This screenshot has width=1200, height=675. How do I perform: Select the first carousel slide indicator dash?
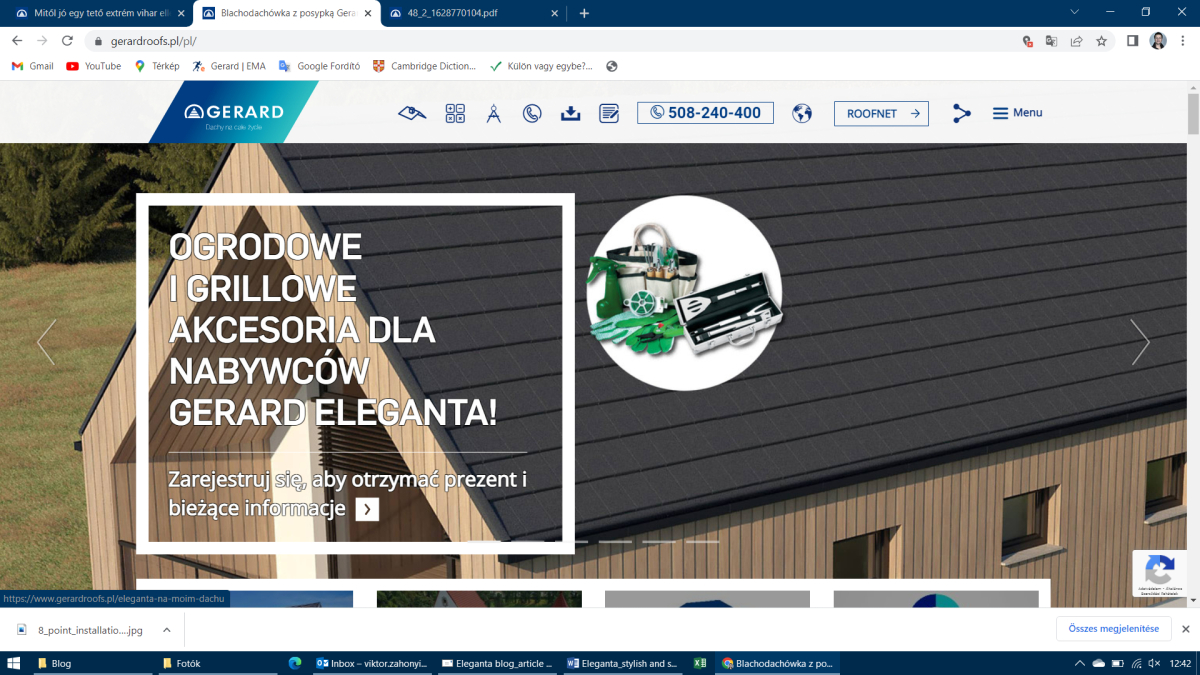(485, 541)
